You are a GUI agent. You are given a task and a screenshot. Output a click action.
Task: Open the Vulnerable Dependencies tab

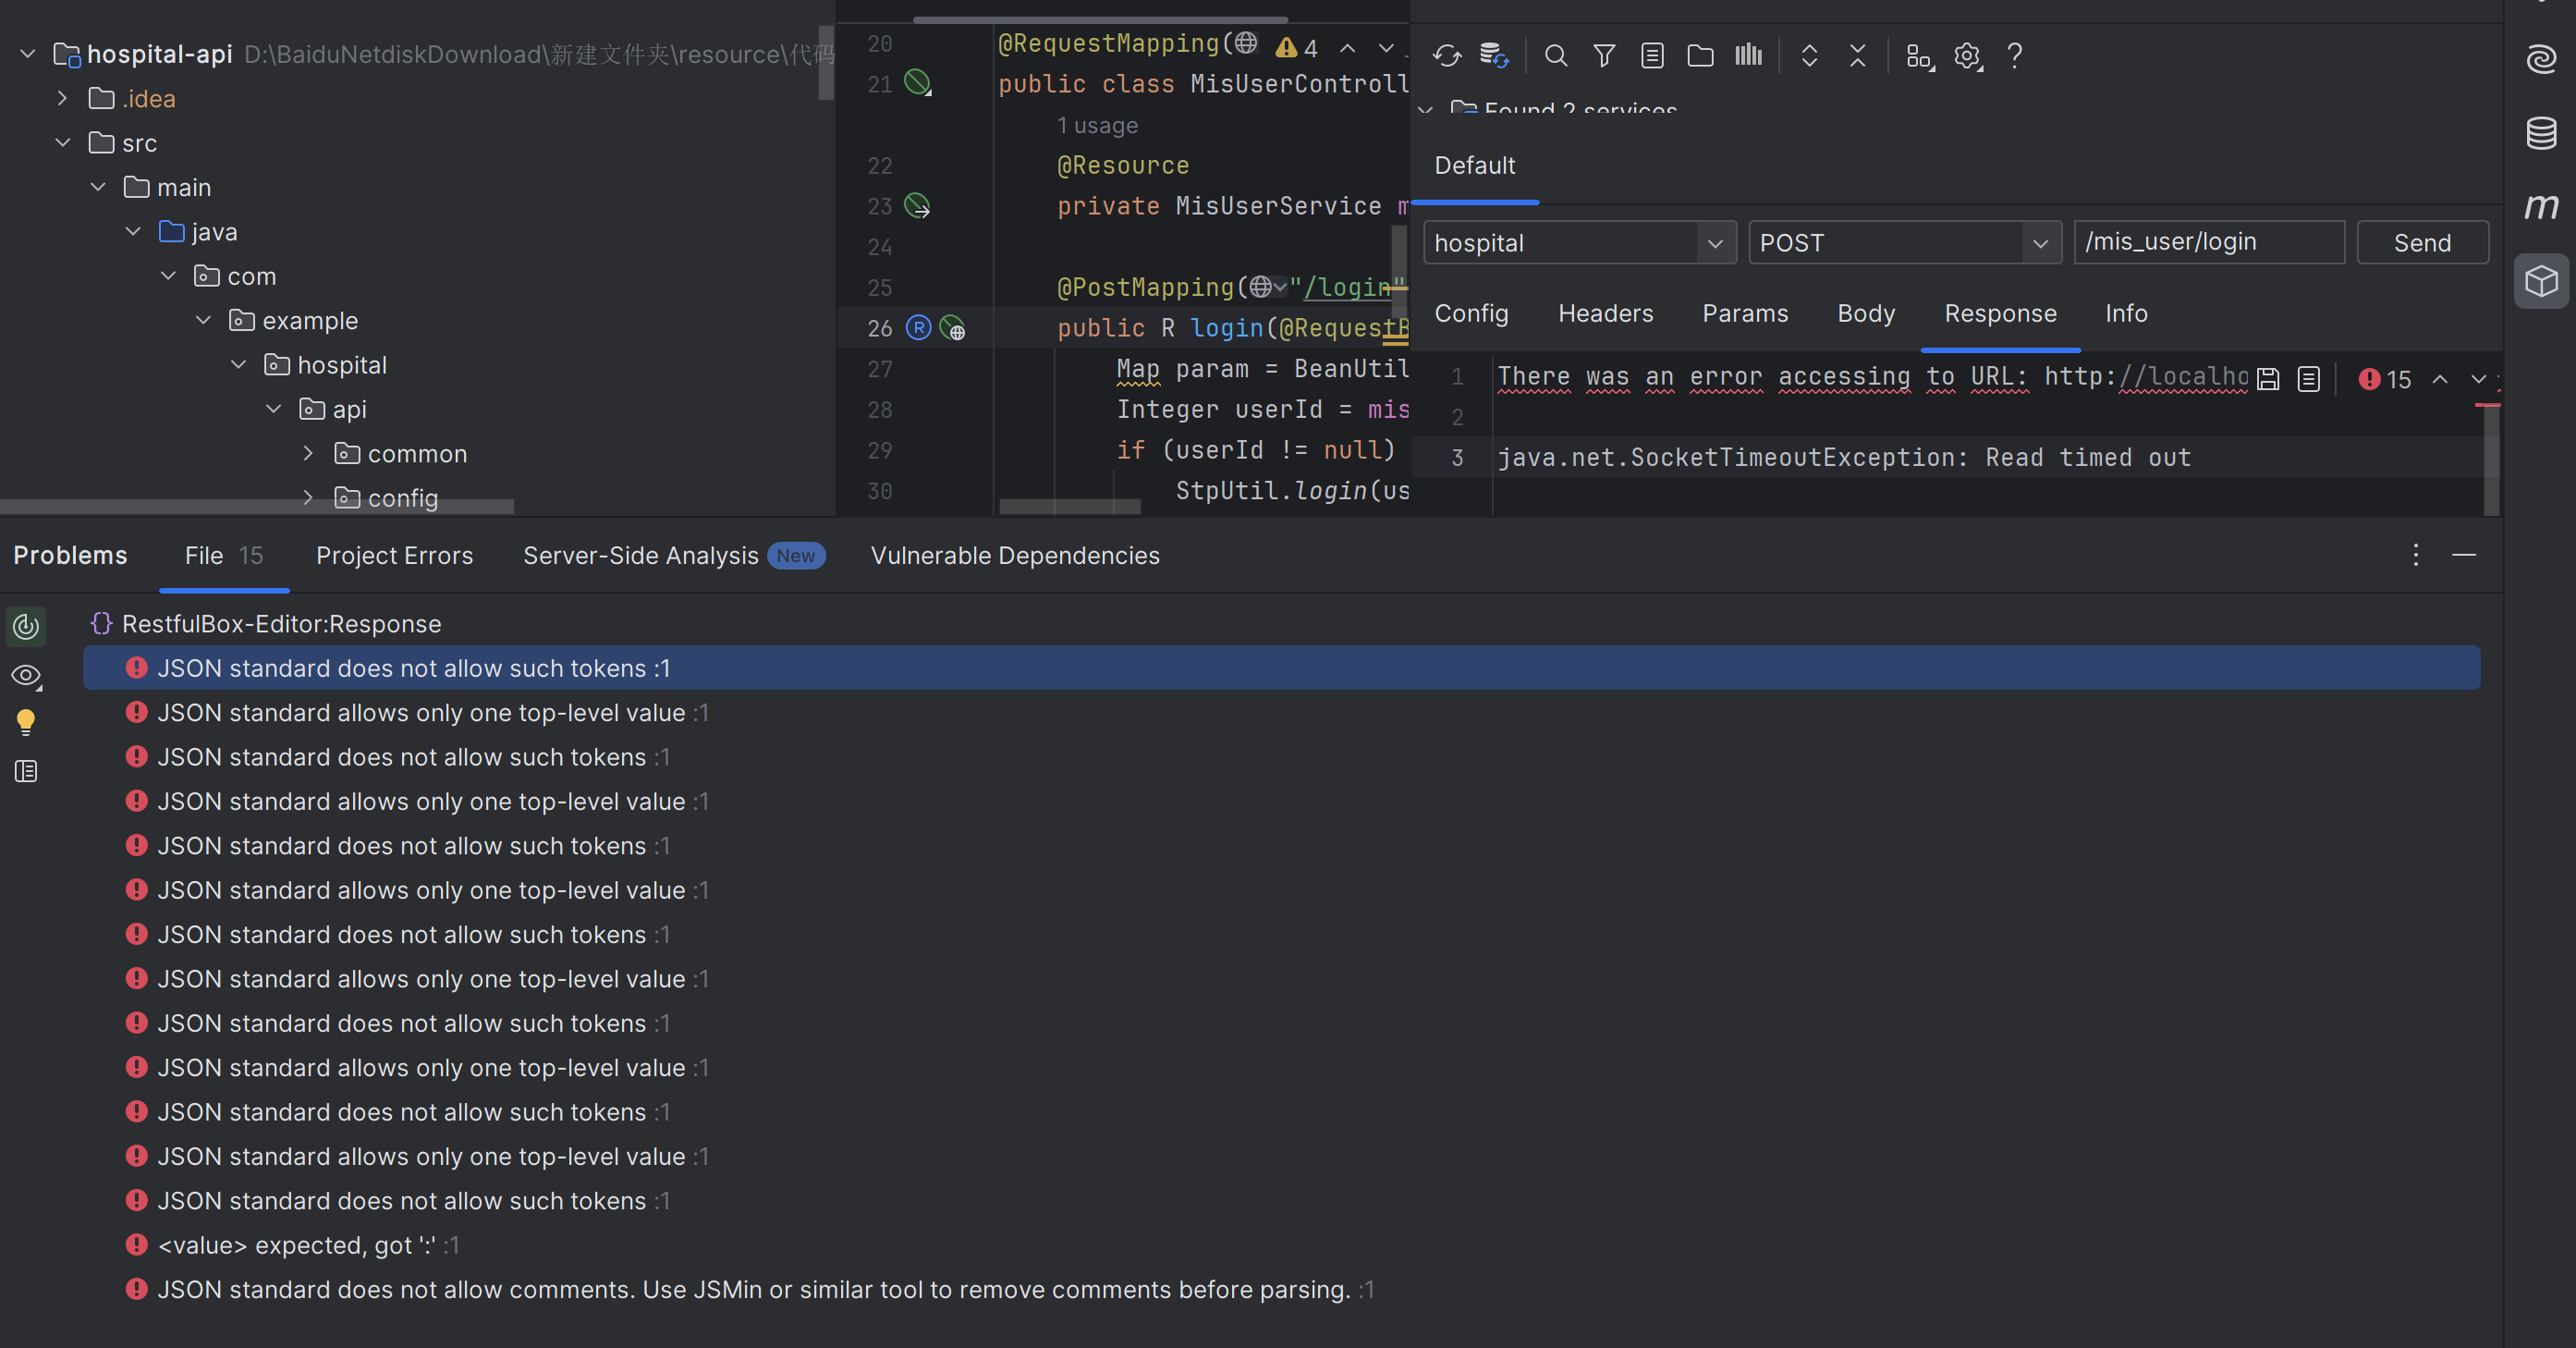tap(1015, 556)
